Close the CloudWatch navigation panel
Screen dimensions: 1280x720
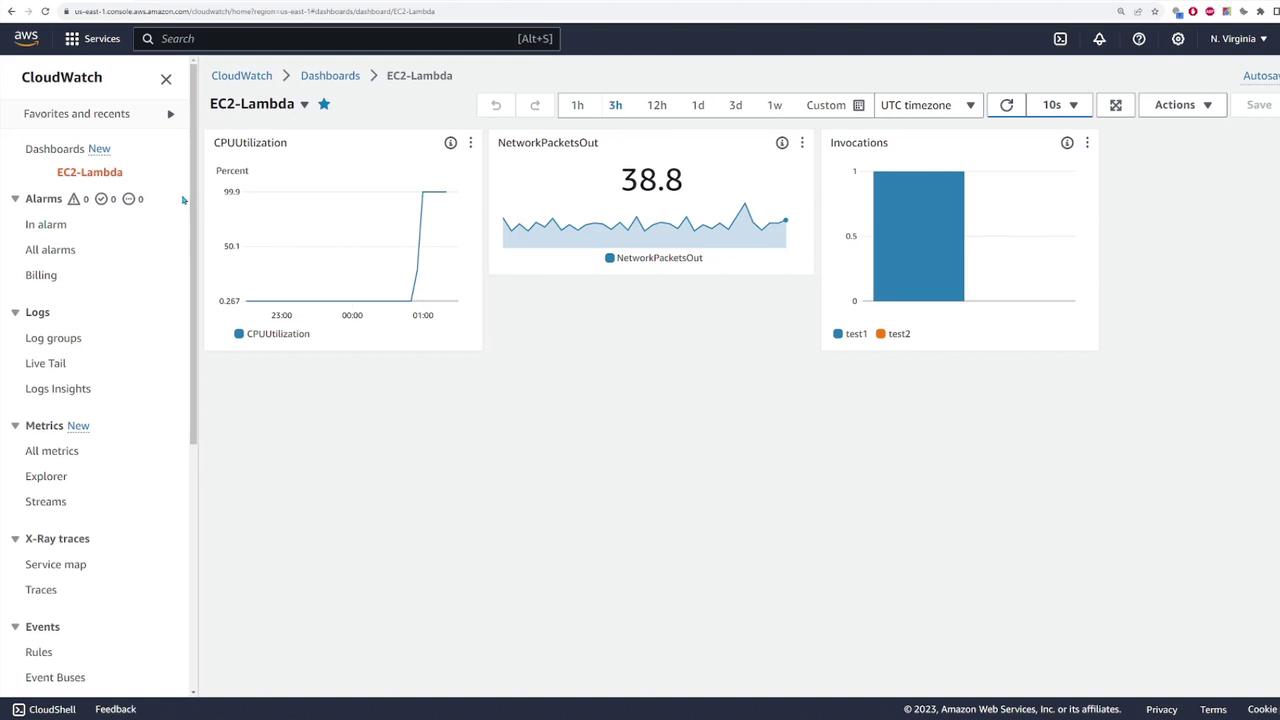pos(166,79)
